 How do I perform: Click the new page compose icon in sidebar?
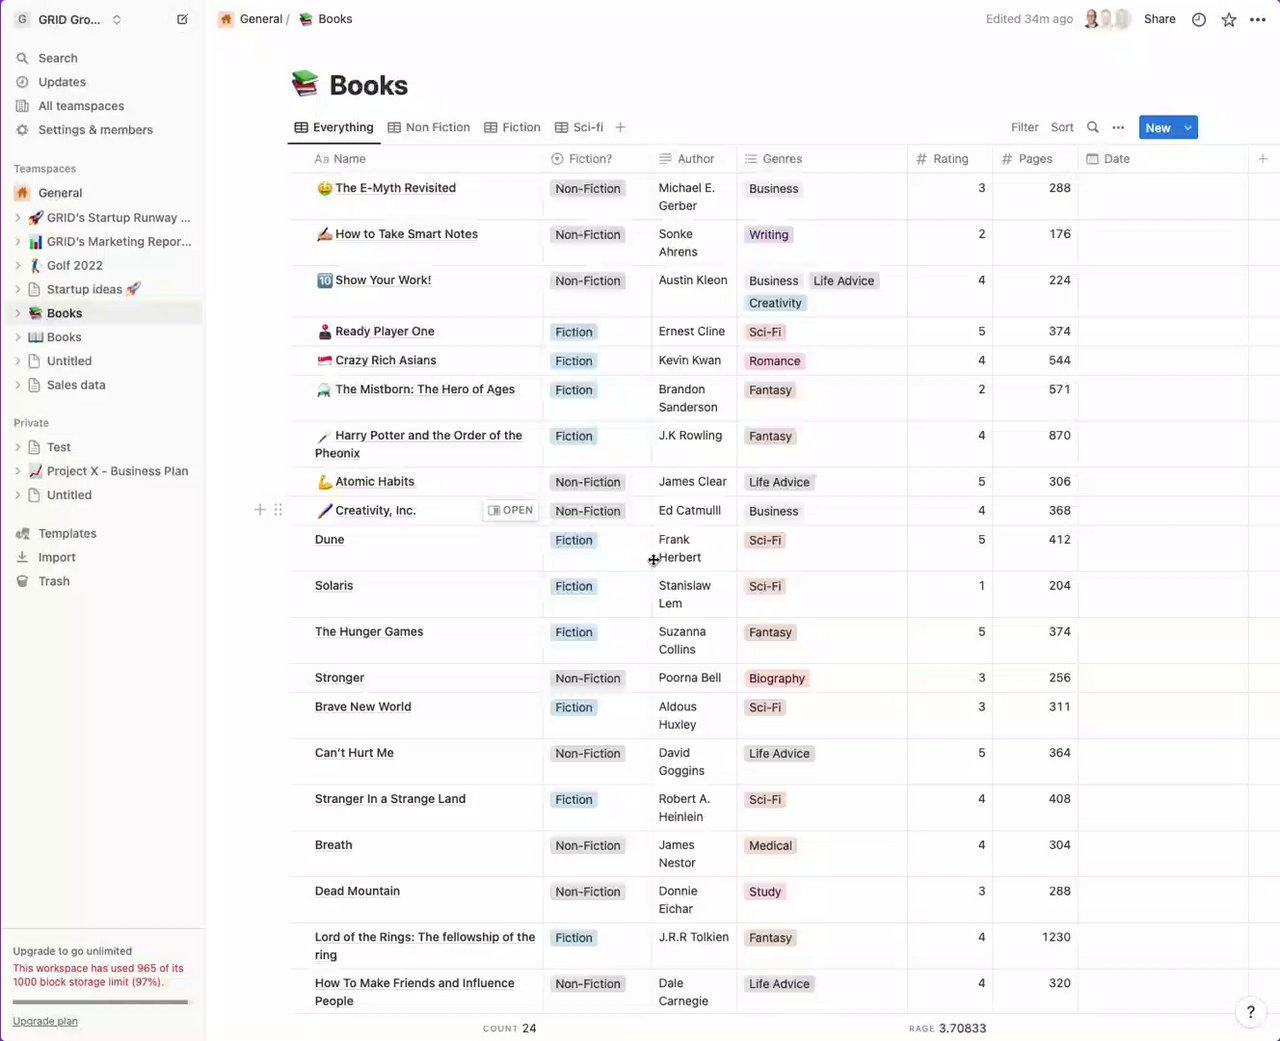tap(182, 19)
